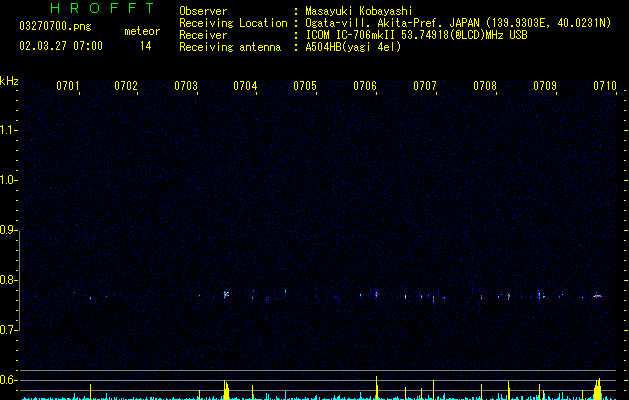
Task: Click the tall yellow intensity peak near 0710
Action: tap(598, 389)
